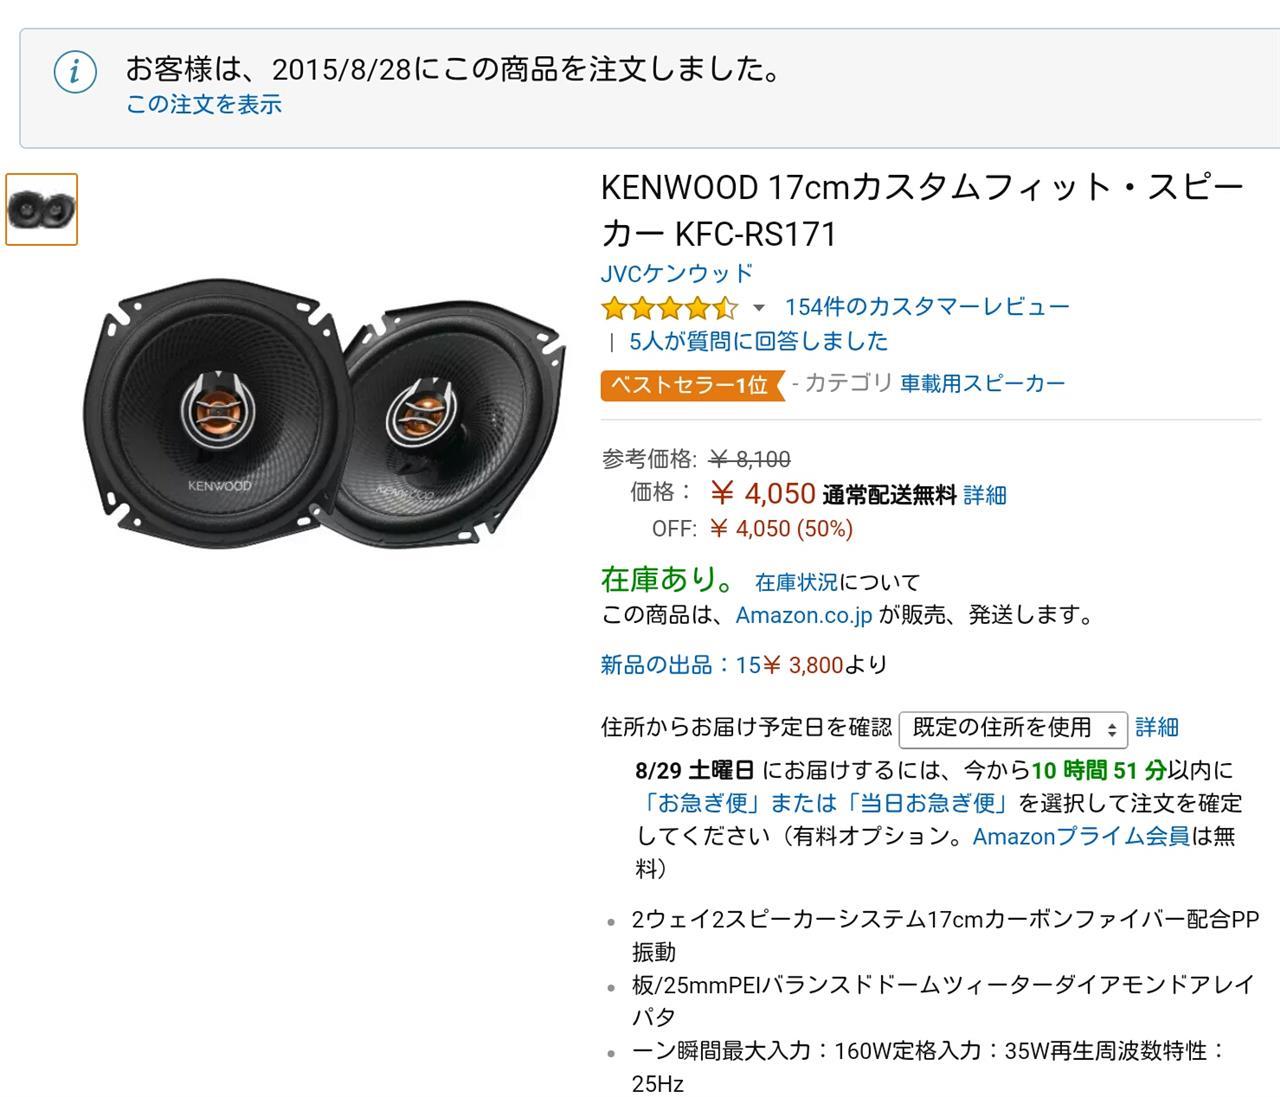Open the 5人が質問に回答しました link

758,341
